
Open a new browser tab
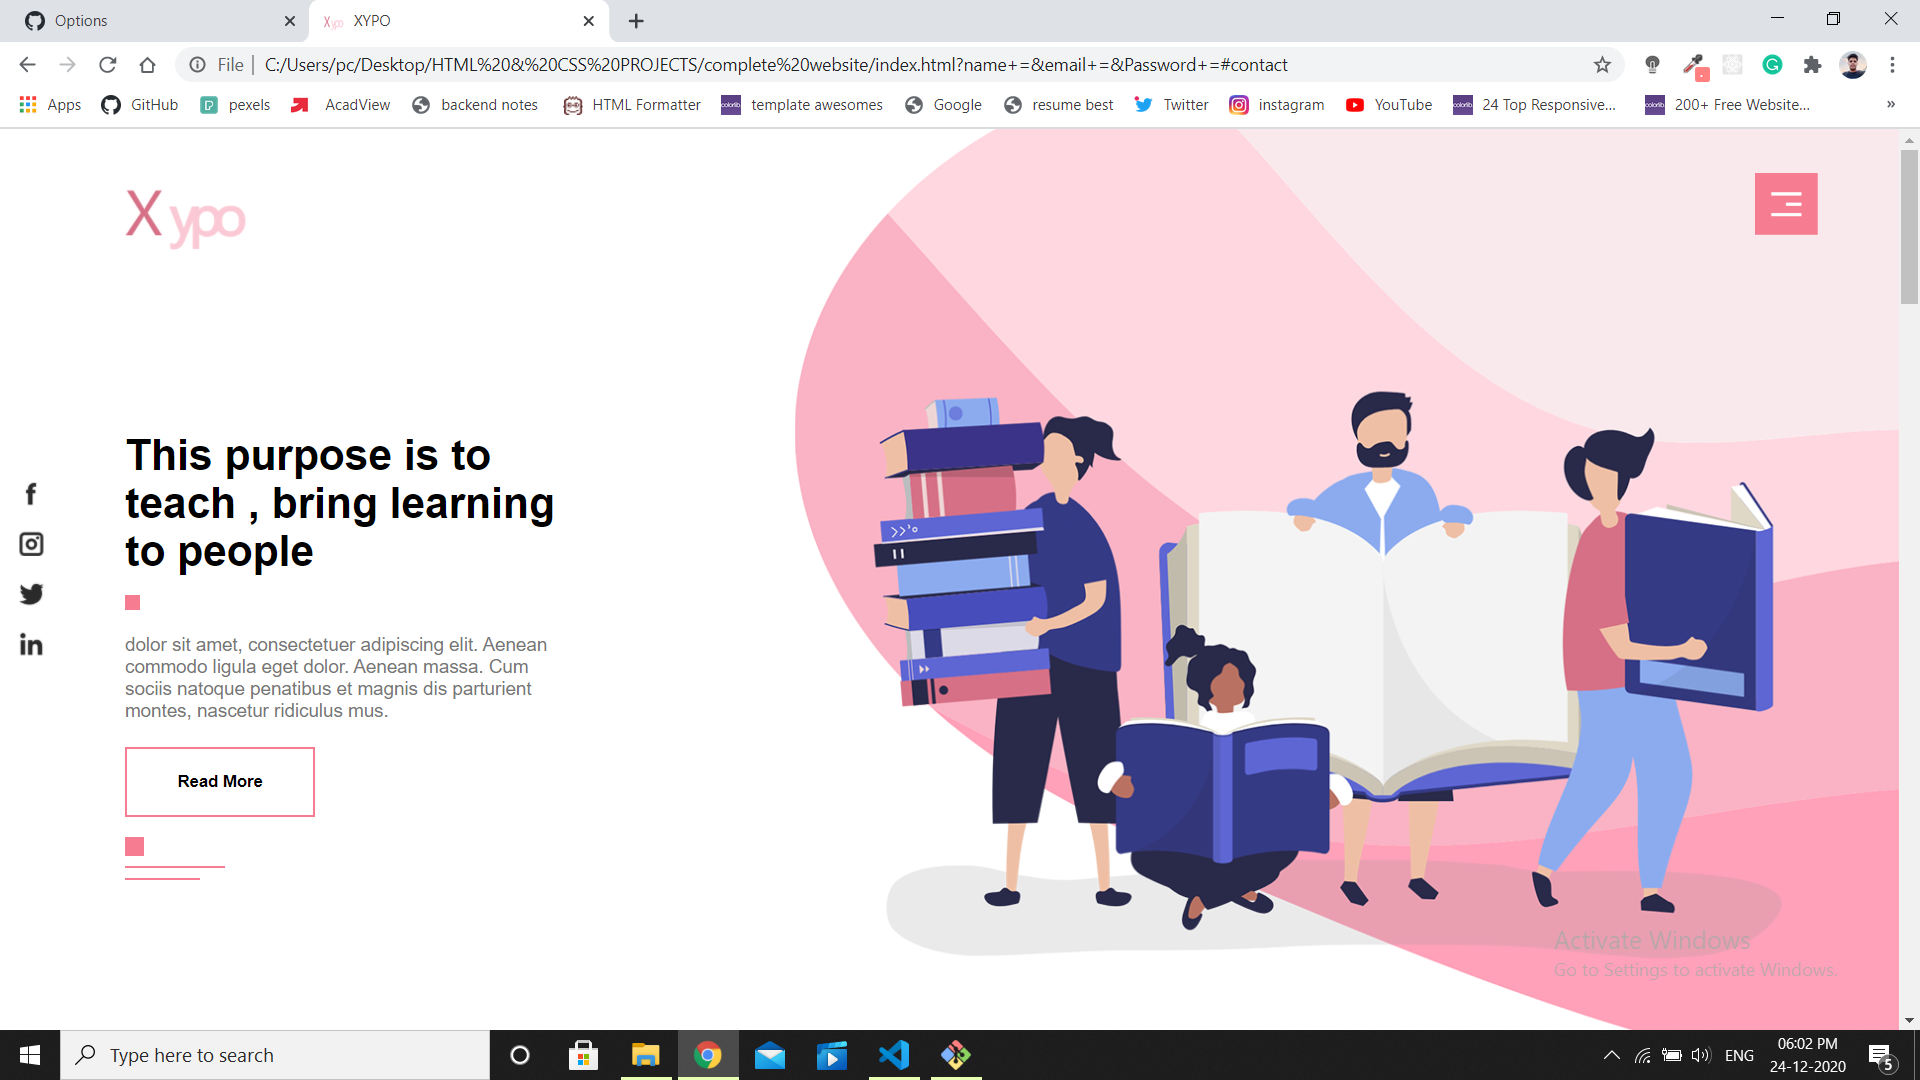(636, 20)
